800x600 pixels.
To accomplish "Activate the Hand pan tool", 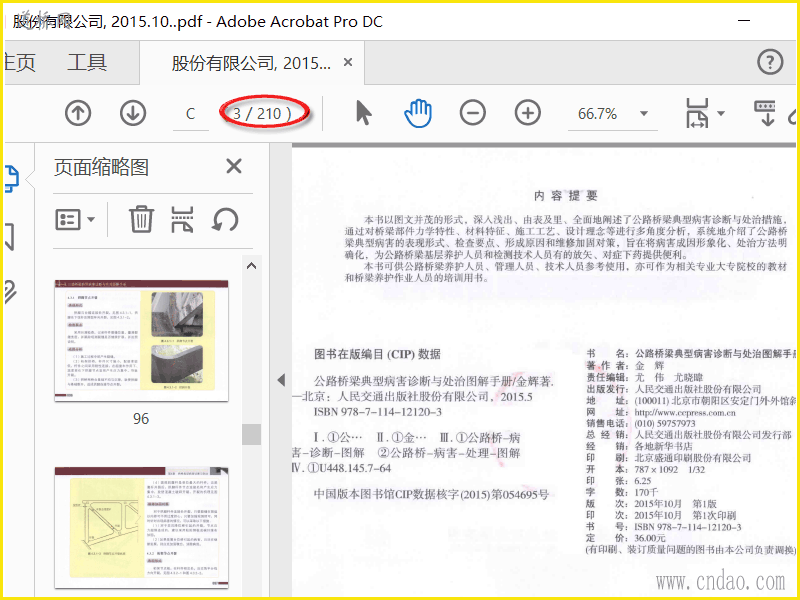I will 418,113.
